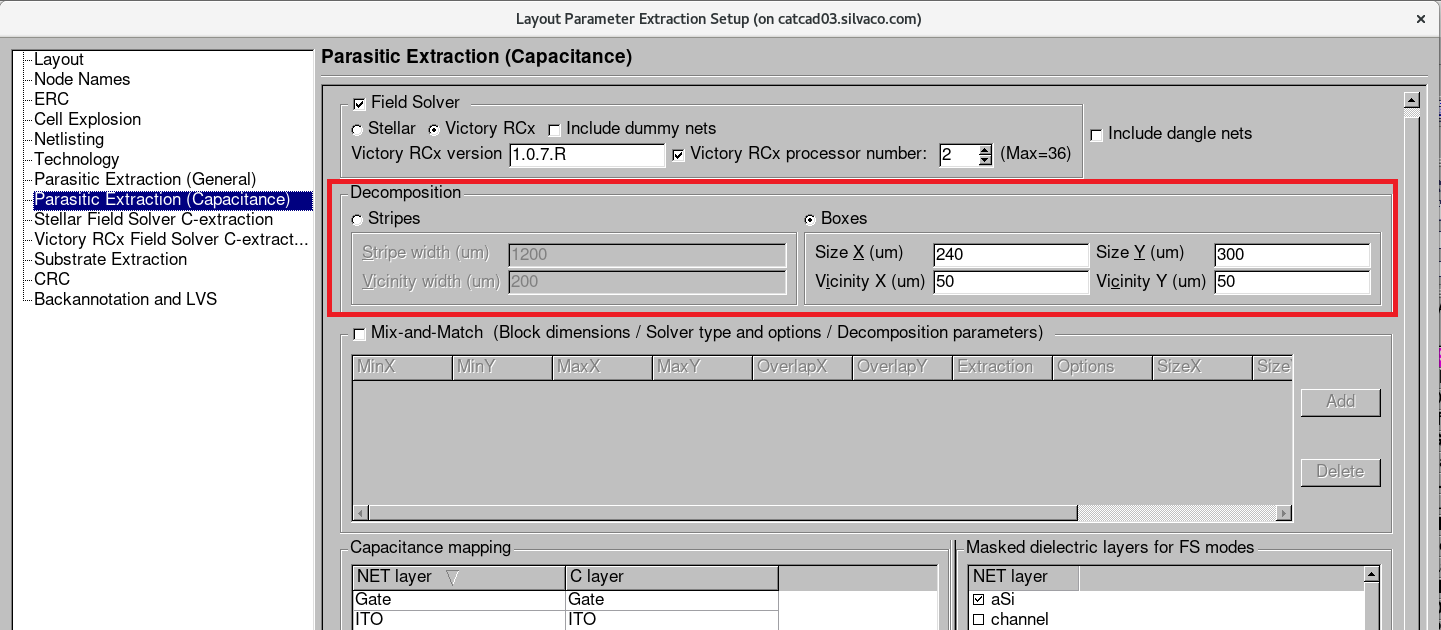Close the Layout Parameter Extraction Setup window
The height and width of the screenshot is (630, 1441).
click(1420, 18)
